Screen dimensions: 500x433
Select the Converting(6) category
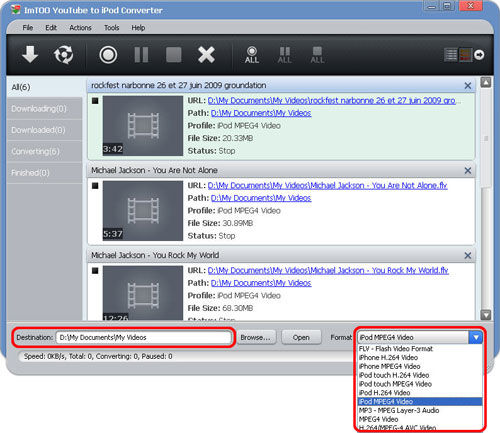click(44, 151)
